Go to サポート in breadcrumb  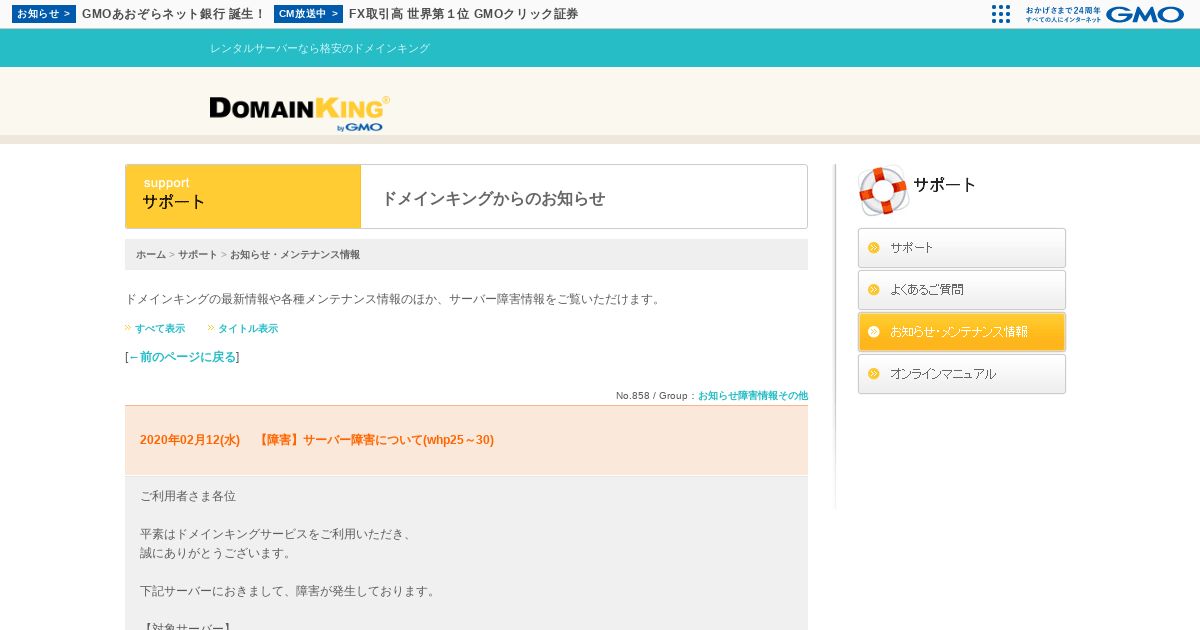click(x=198, y=255)
